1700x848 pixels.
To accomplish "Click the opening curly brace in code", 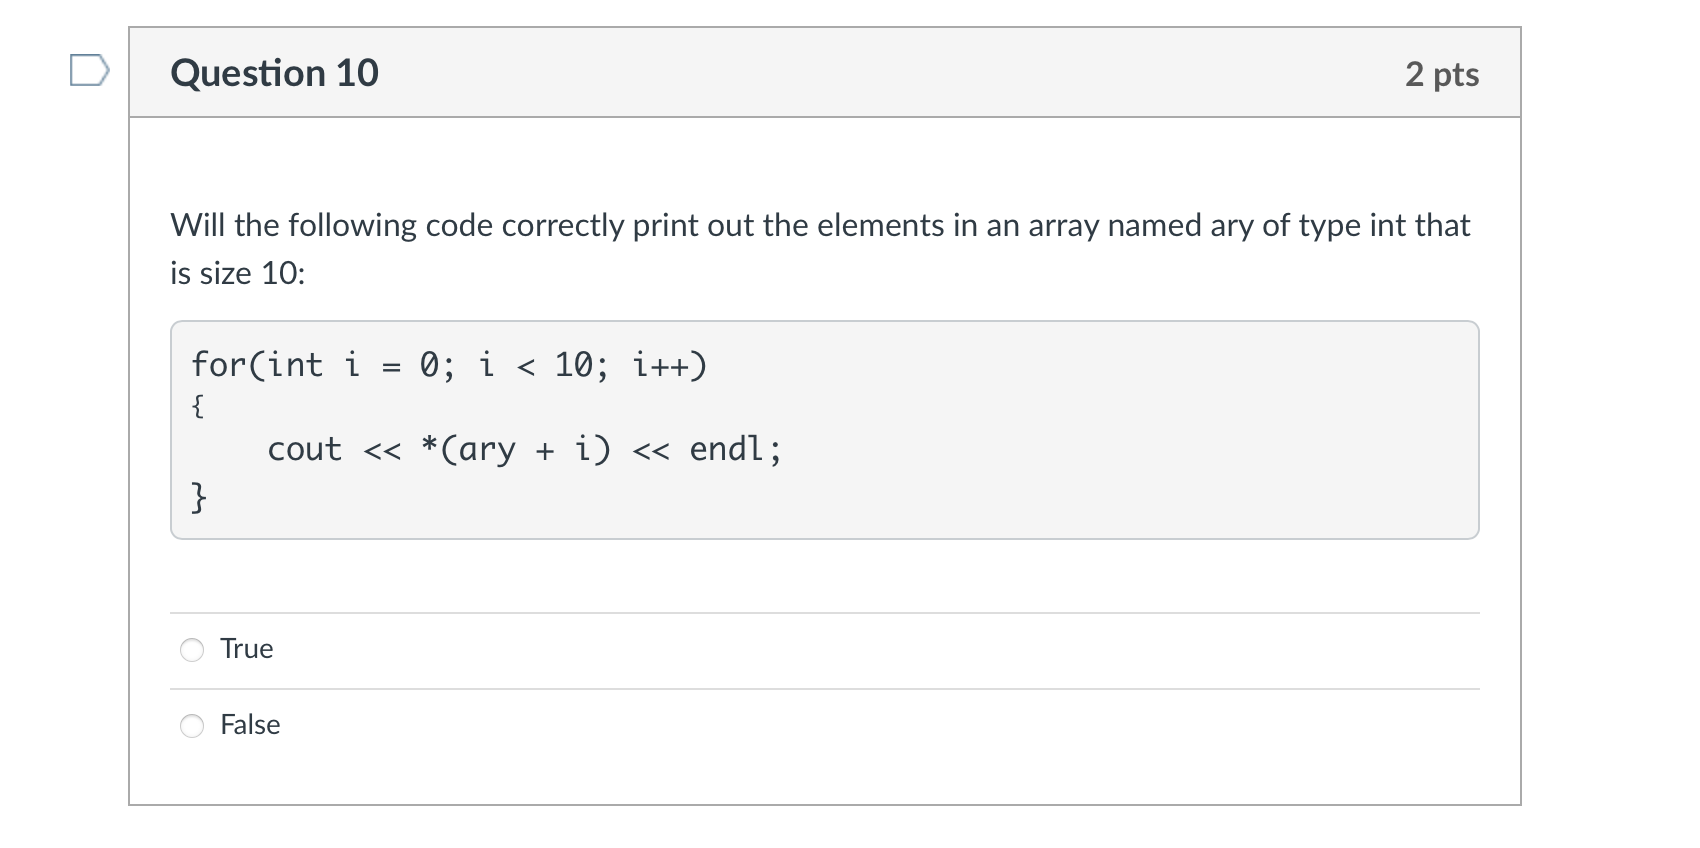I will (x=198, y=406).
